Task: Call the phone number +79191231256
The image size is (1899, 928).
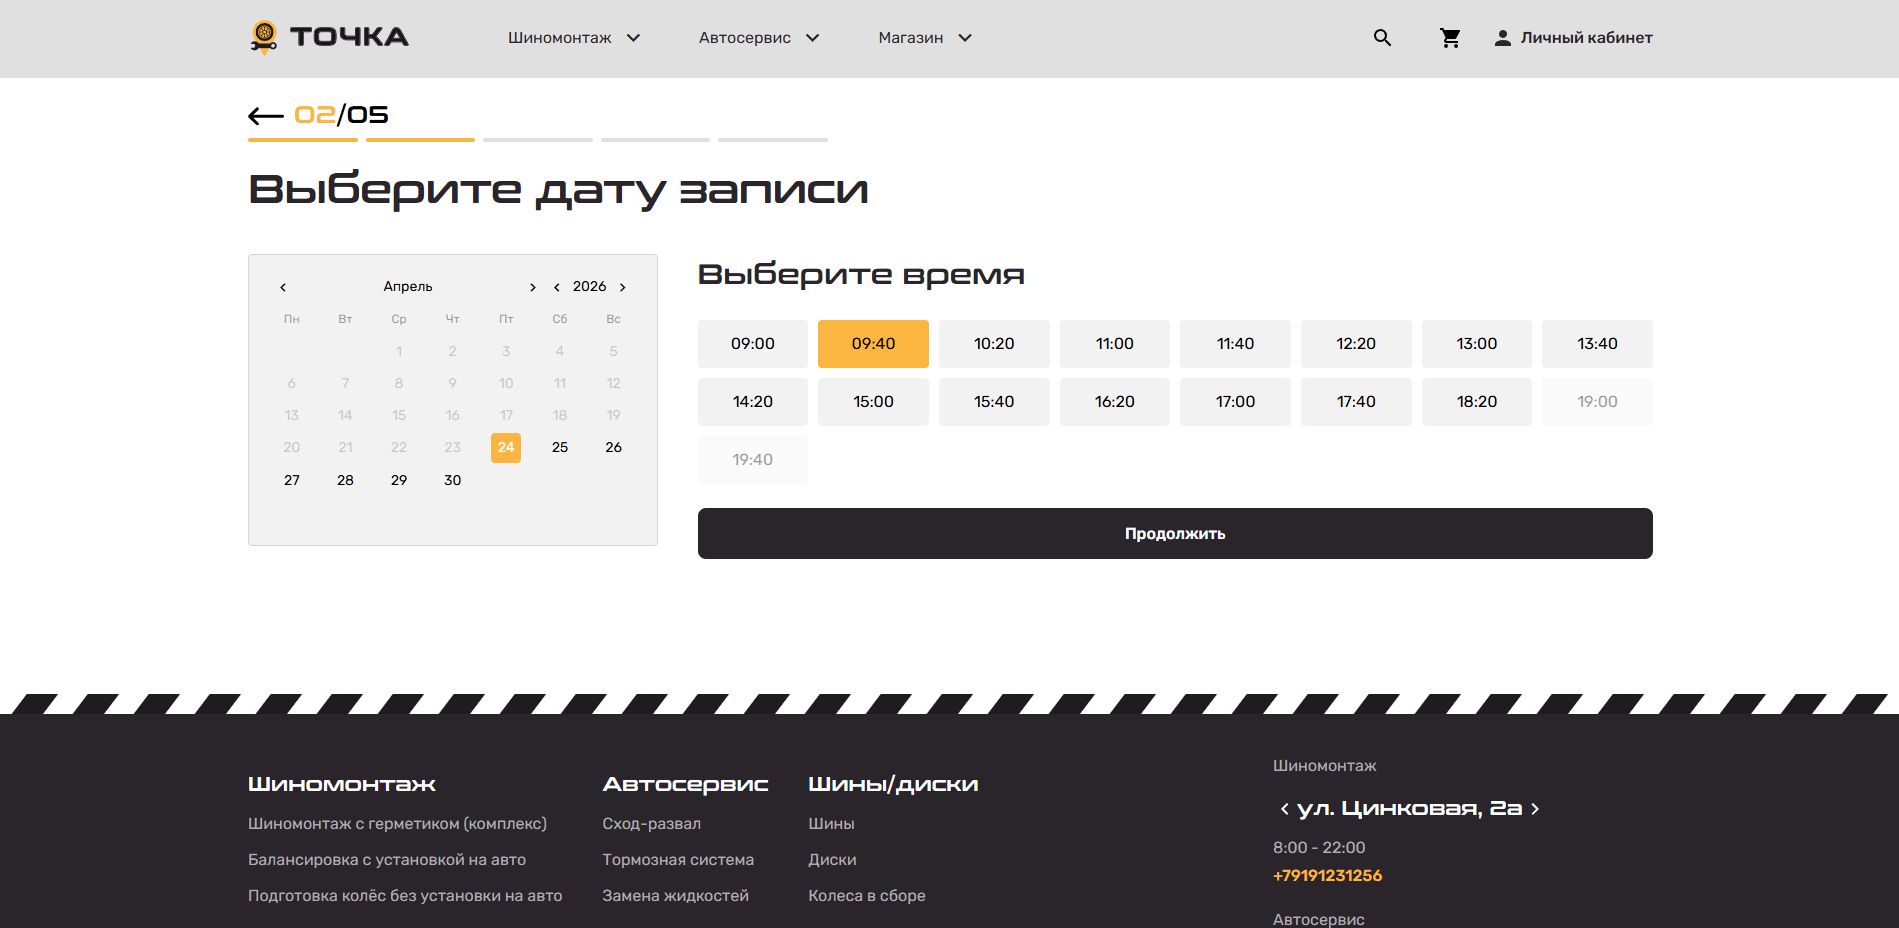Action: point(1327,876)
